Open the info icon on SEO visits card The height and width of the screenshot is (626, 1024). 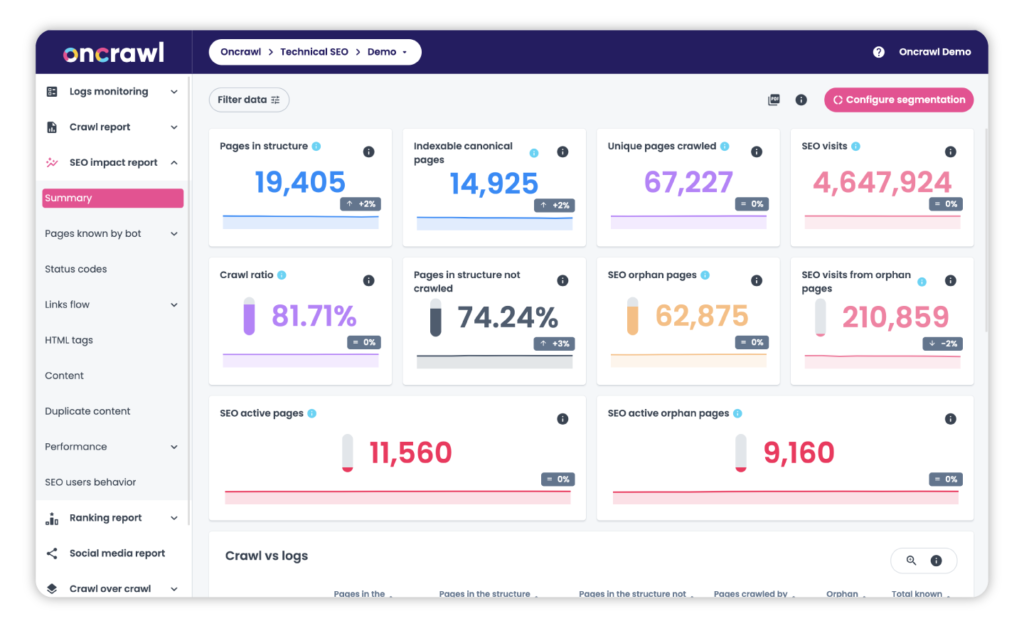949,151
